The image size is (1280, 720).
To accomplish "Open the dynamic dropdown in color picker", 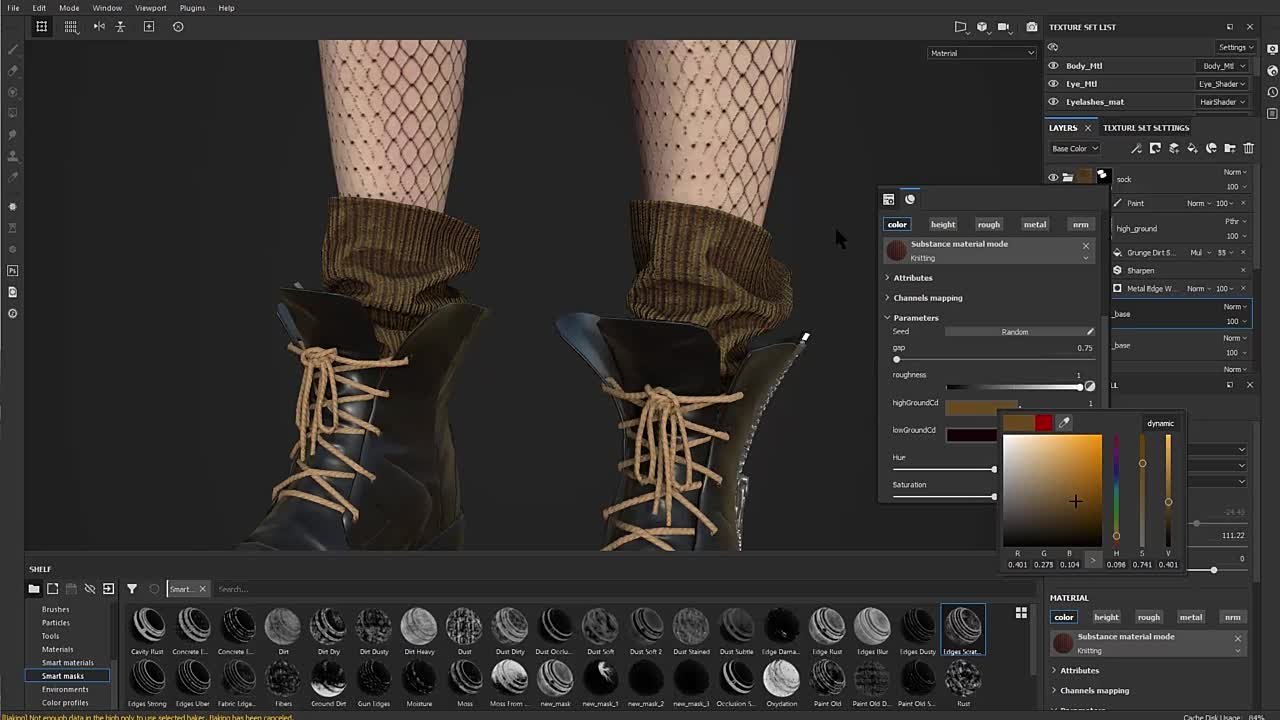I will (1160, 423).
